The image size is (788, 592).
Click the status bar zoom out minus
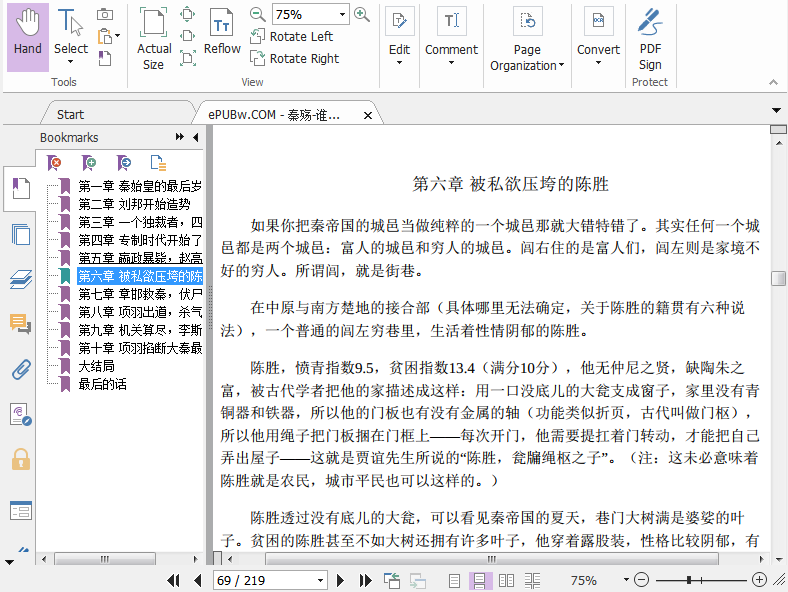(x=641, y=580)
